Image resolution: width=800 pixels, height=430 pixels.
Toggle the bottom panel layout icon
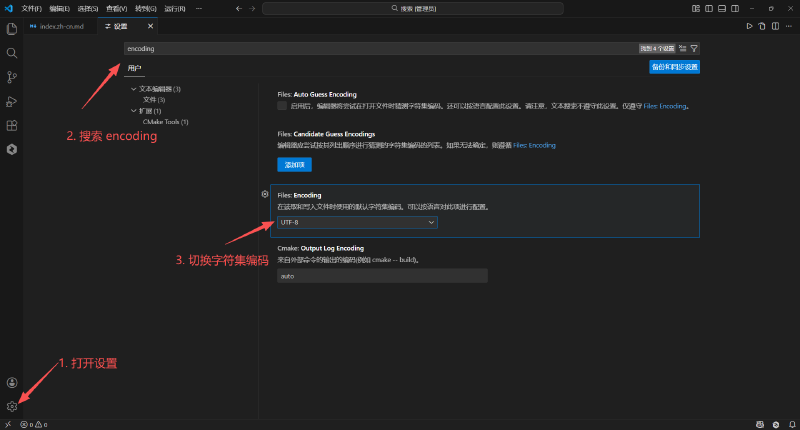[x=722, y=9]
